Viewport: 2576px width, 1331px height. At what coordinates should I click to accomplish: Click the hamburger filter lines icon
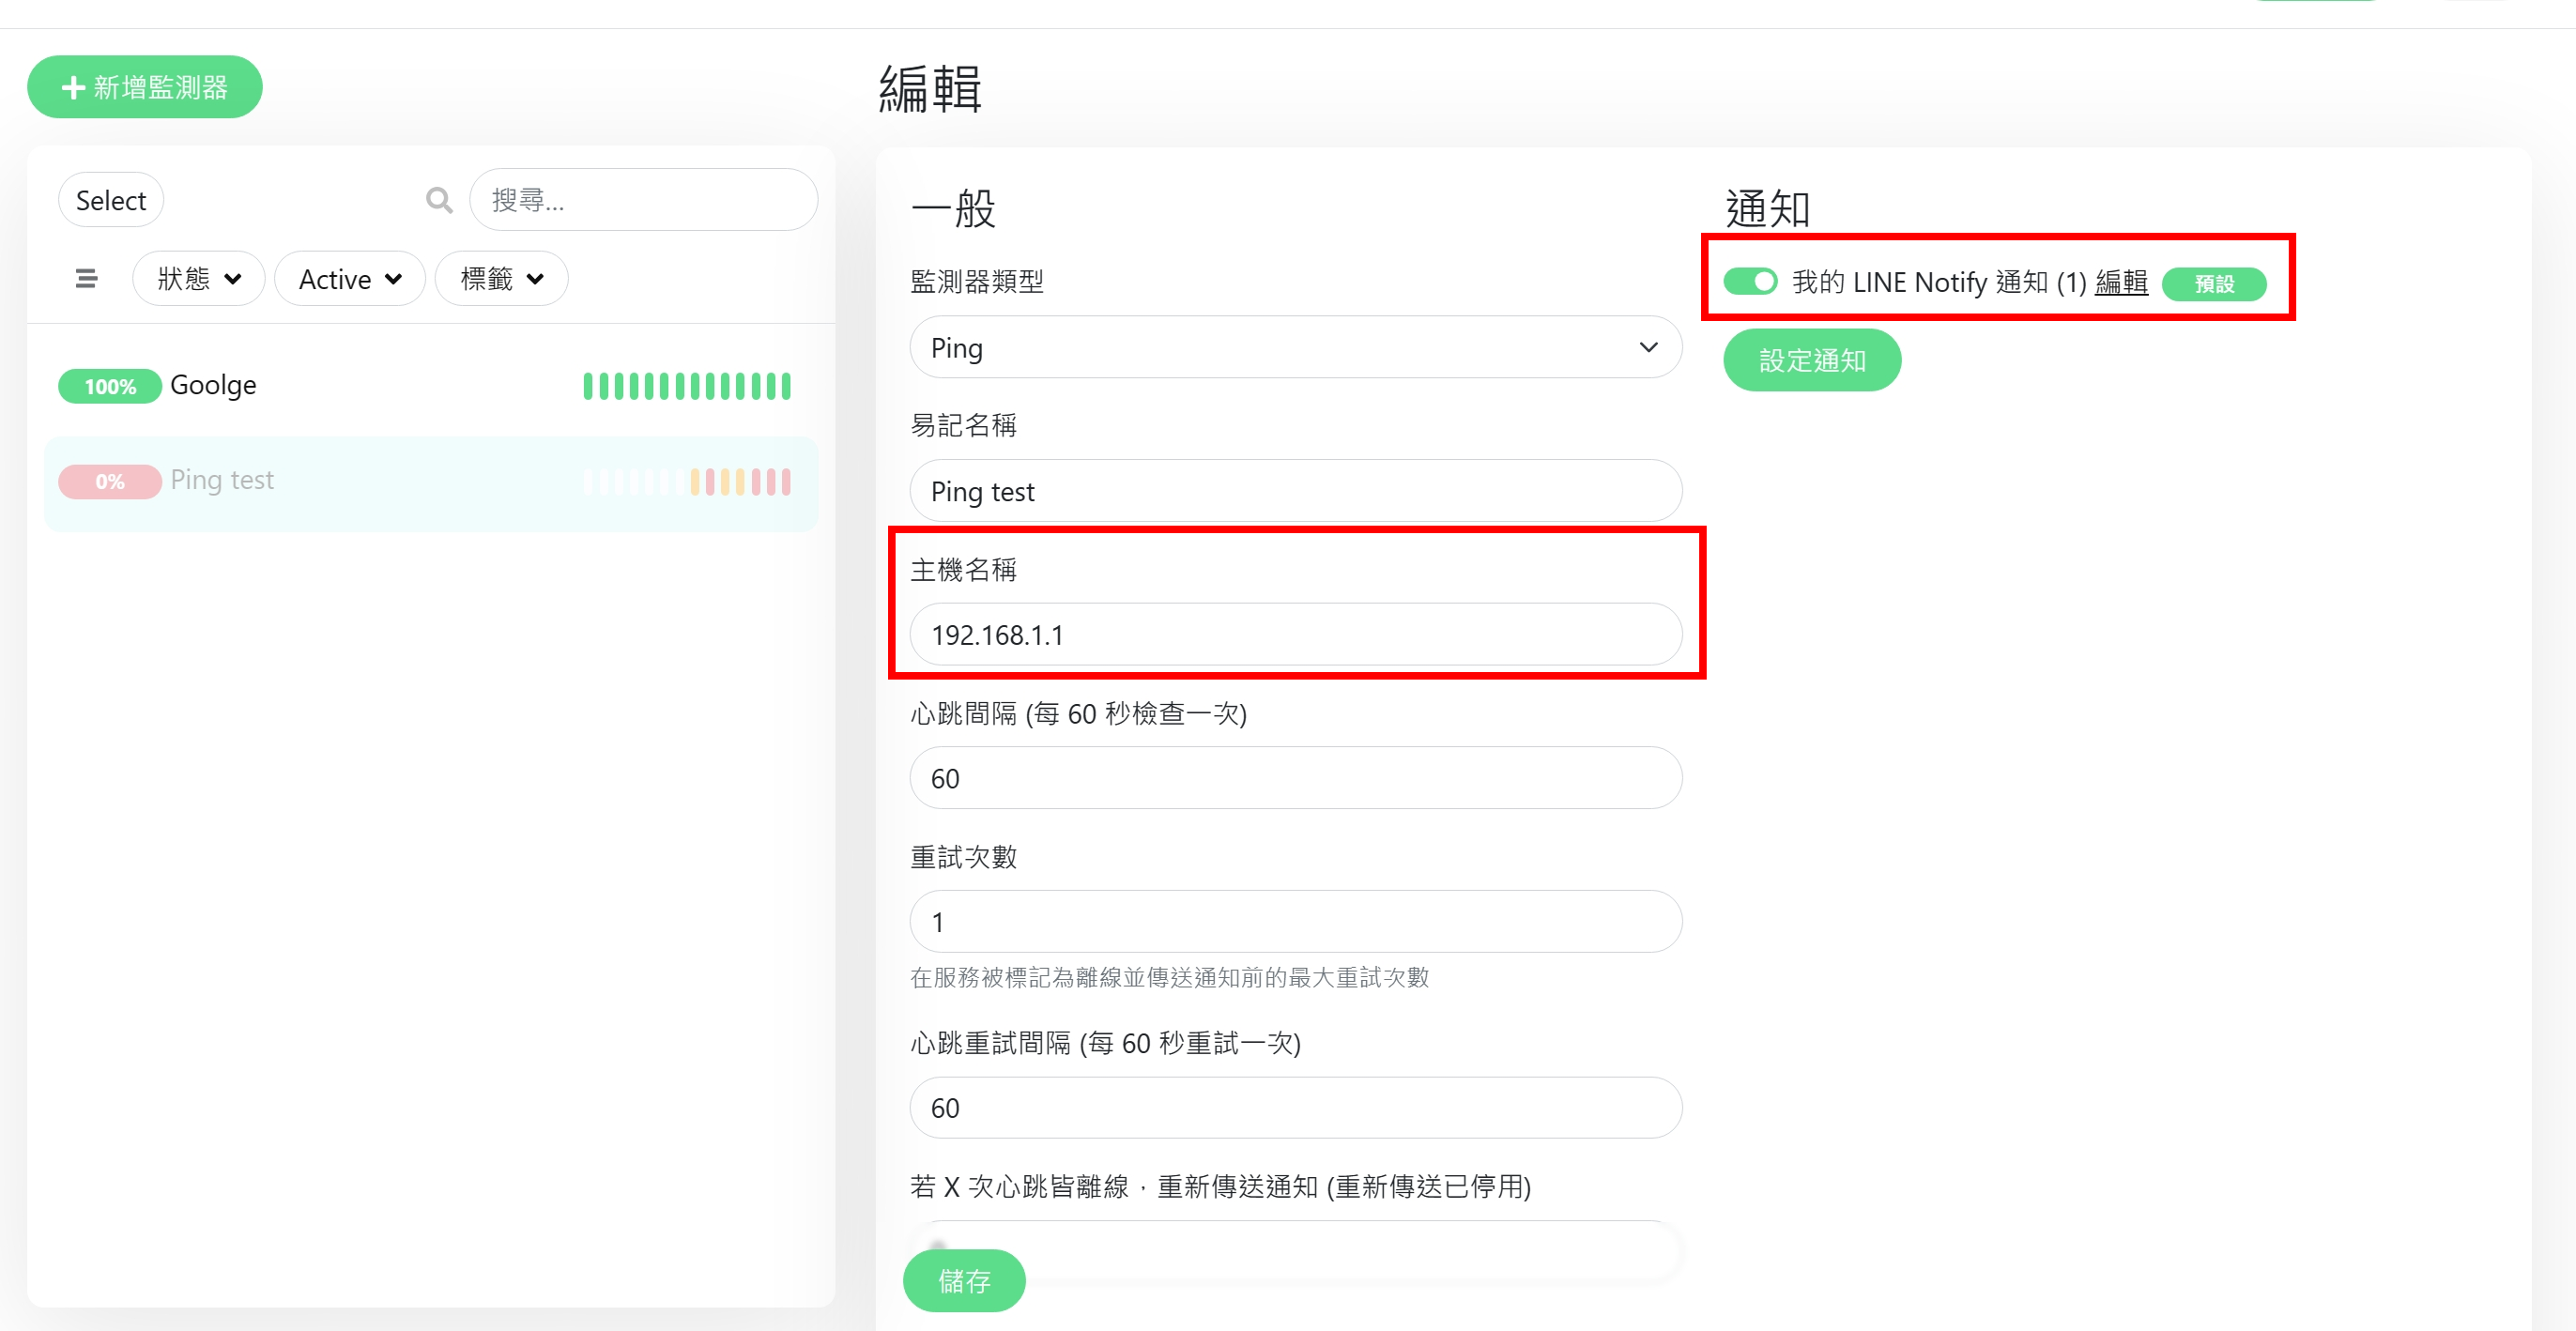tap(86, 279)
